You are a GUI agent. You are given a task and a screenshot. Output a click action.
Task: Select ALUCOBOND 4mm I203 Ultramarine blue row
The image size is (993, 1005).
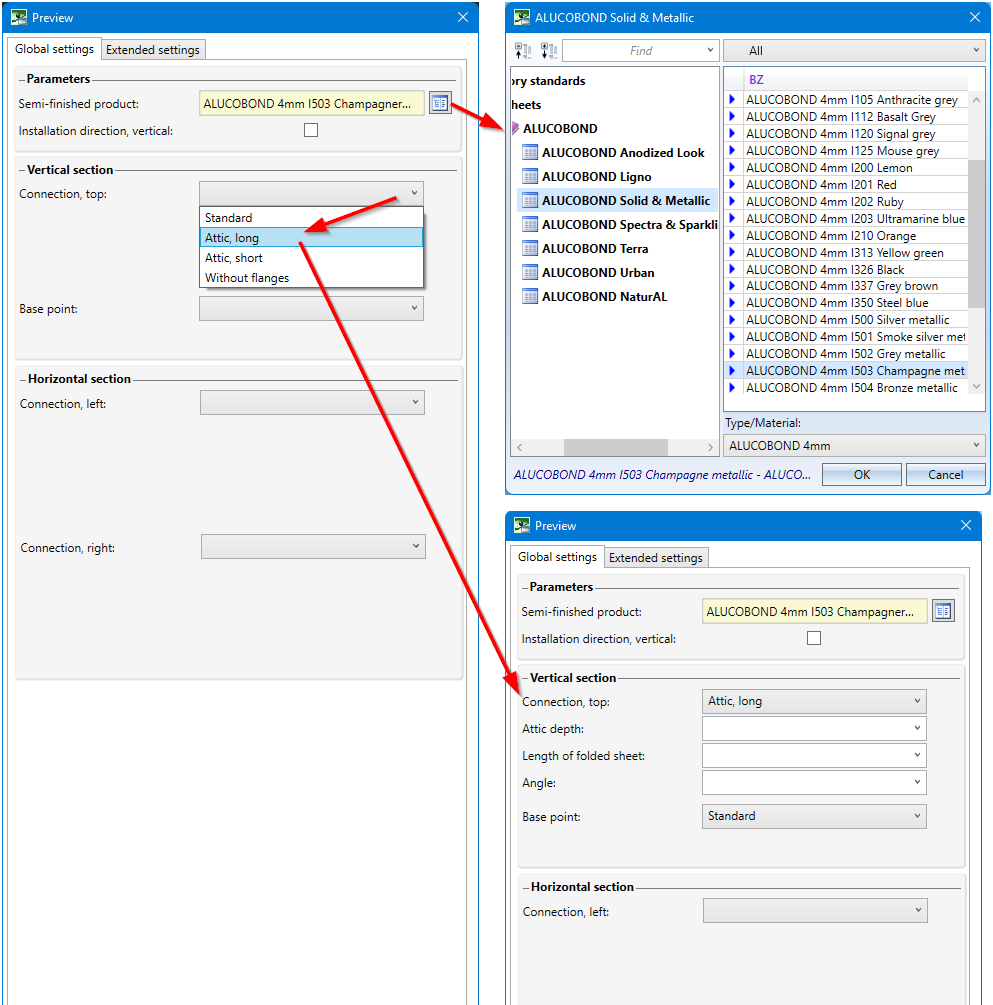pos(855,219)
